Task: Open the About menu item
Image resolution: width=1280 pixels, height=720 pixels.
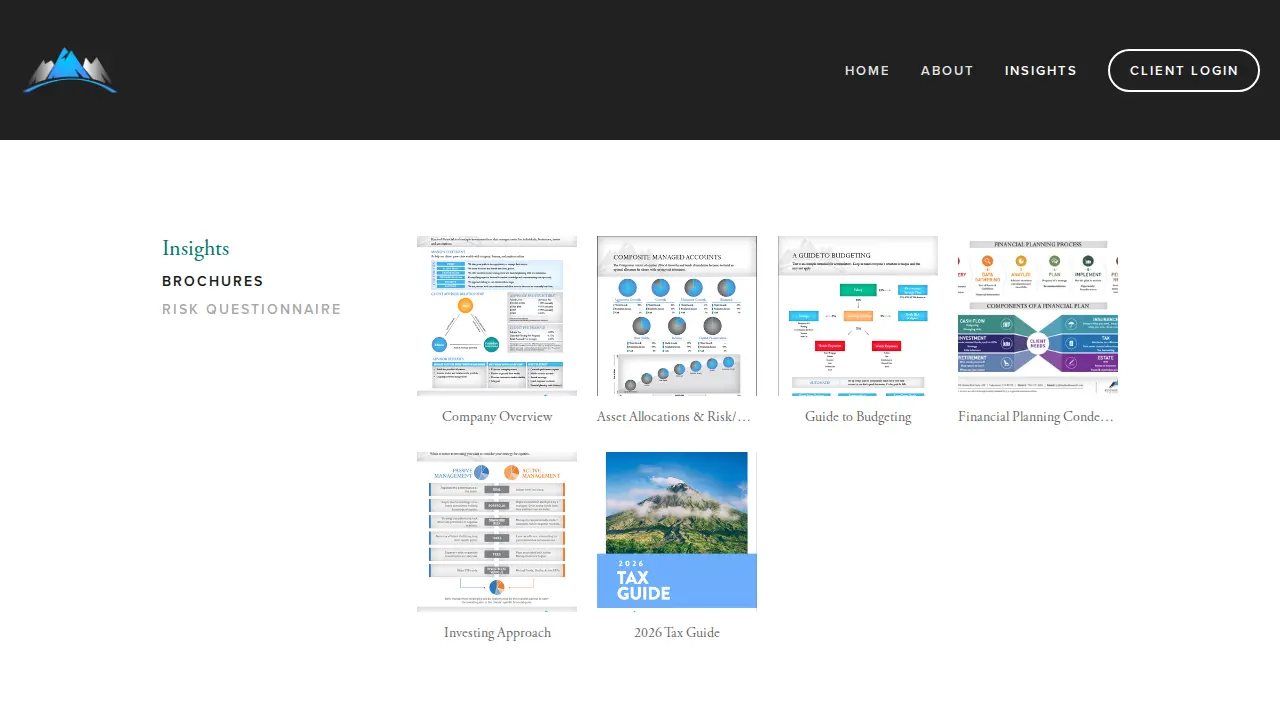Action: (x=947, y=70)
